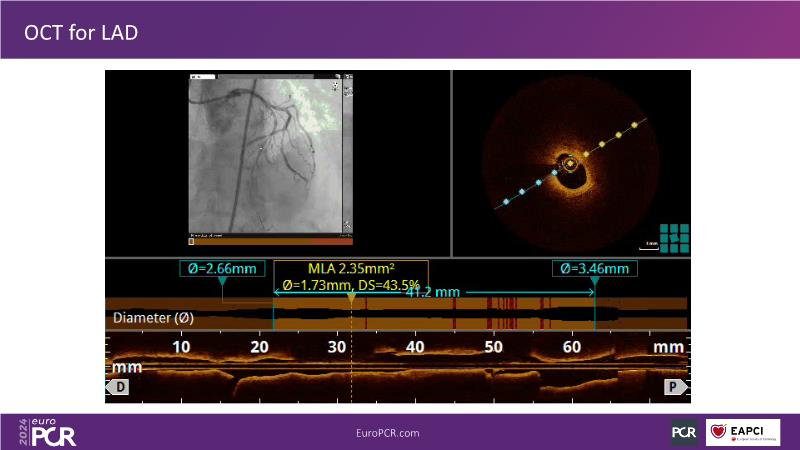Click the yellow MLA triangle marker
Viewport: 800px width, 450px height.
coord(350,298)
